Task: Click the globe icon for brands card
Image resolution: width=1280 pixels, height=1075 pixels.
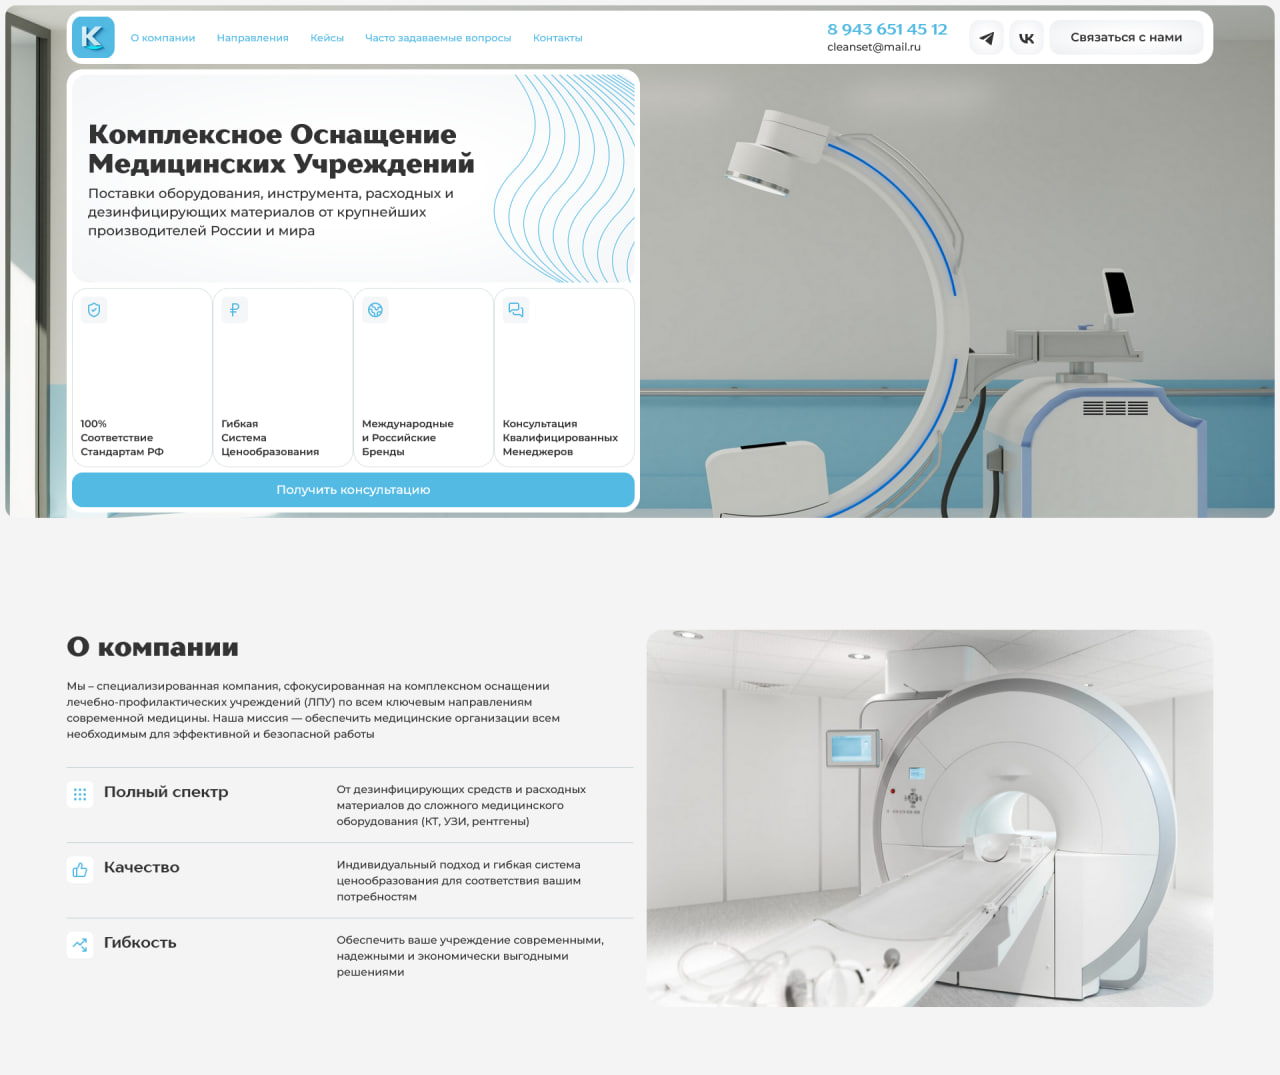Action: [375, 310]
